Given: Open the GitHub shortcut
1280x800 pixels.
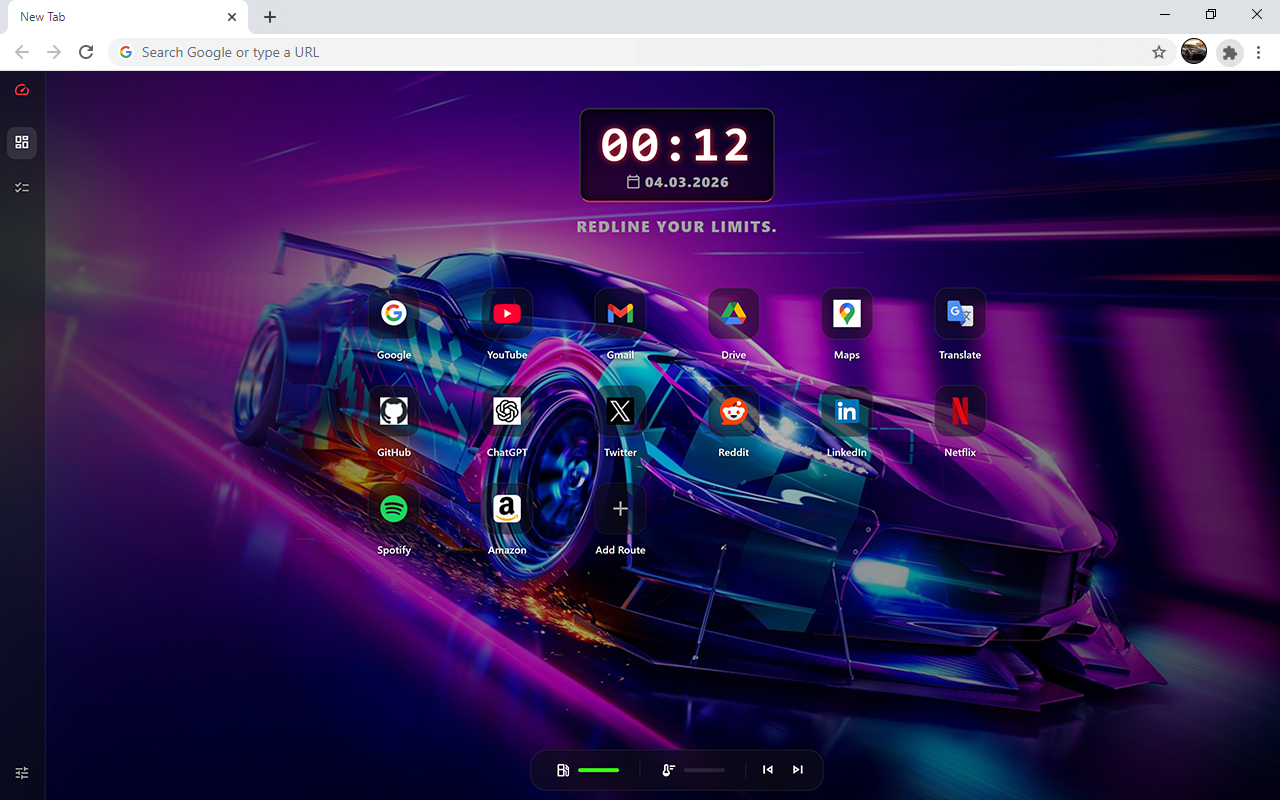Looking at the screenshot, I should [394, 411].
